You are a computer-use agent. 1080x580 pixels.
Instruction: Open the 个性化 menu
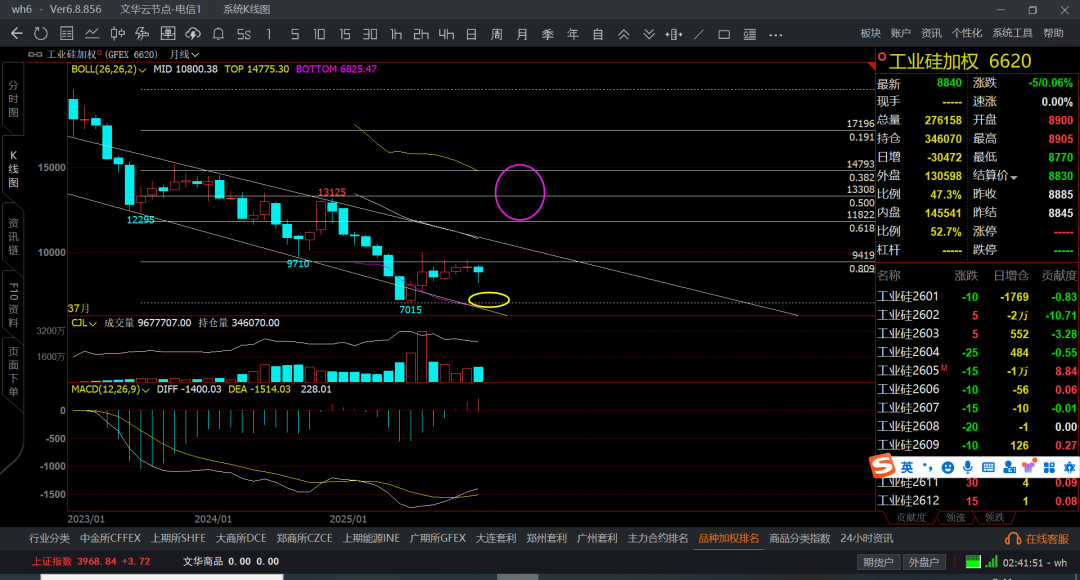click(966, 33)
